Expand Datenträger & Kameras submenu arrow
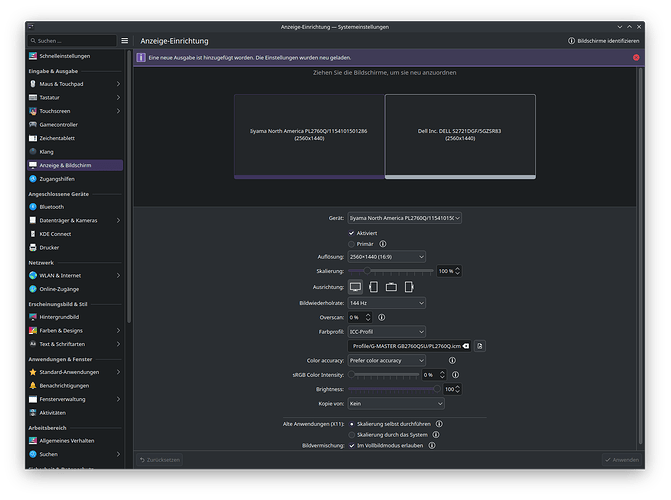This screenshot has width=671, height=500. click(x=118, y=220)
